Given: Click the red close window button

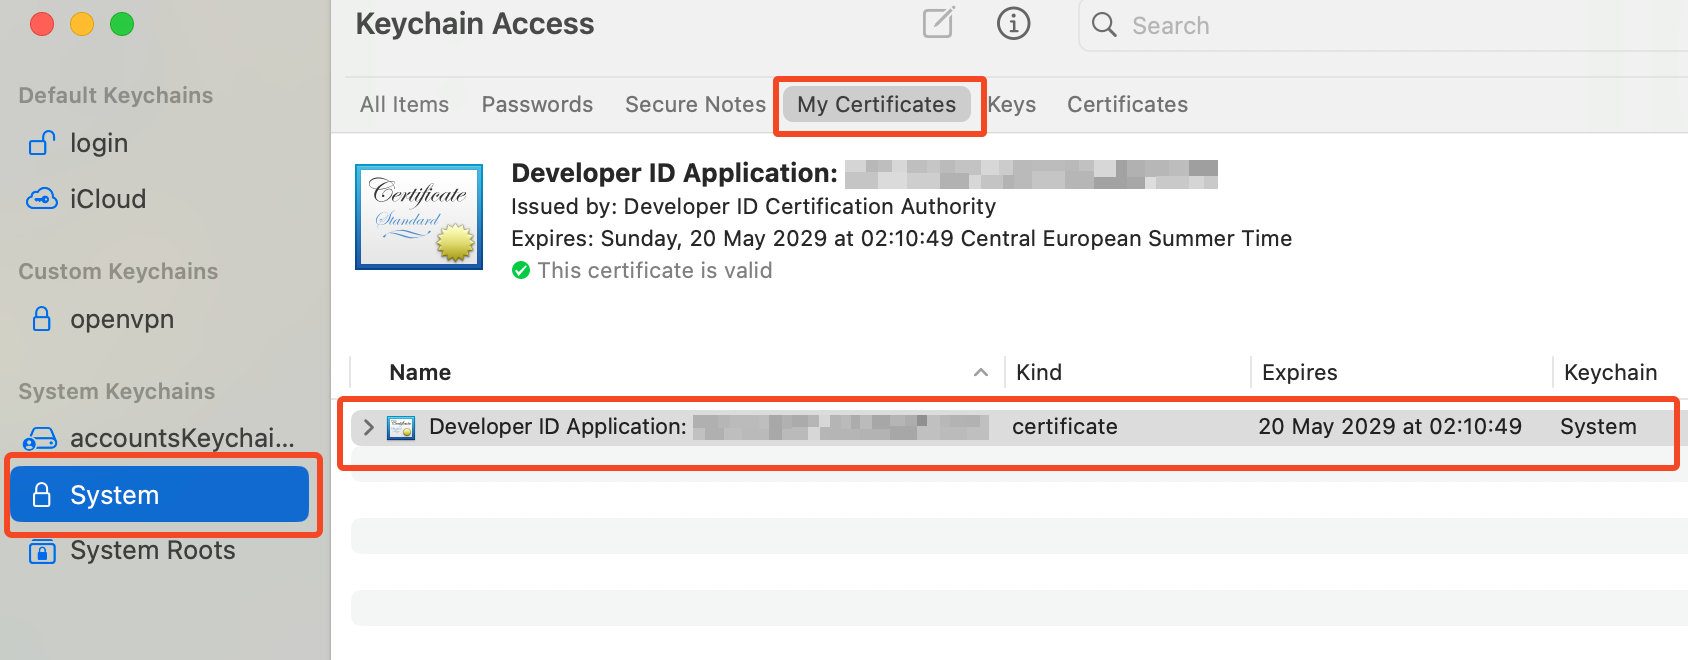Looking at the screenshot, I should pyautogui.click(x=42, y=24).
